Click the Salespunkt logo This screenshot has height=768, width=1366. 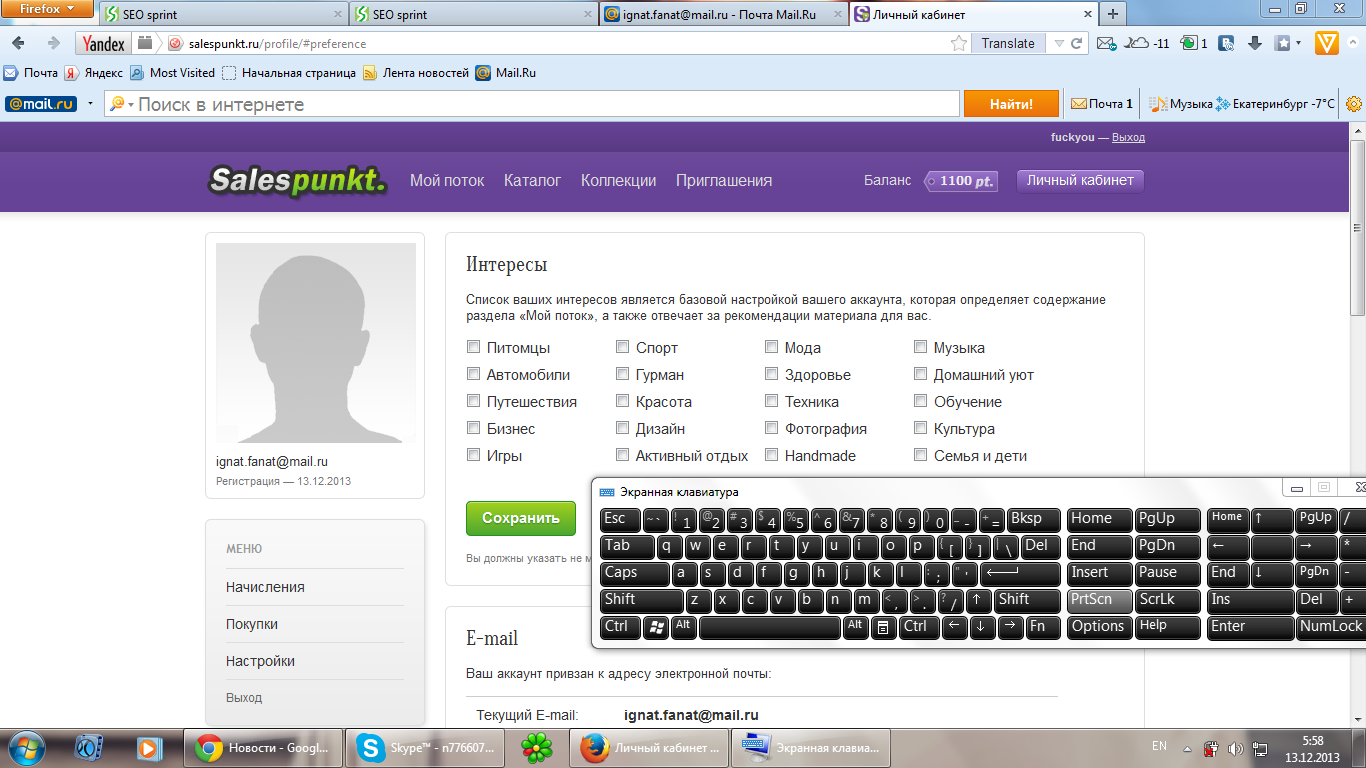(297, 181)
